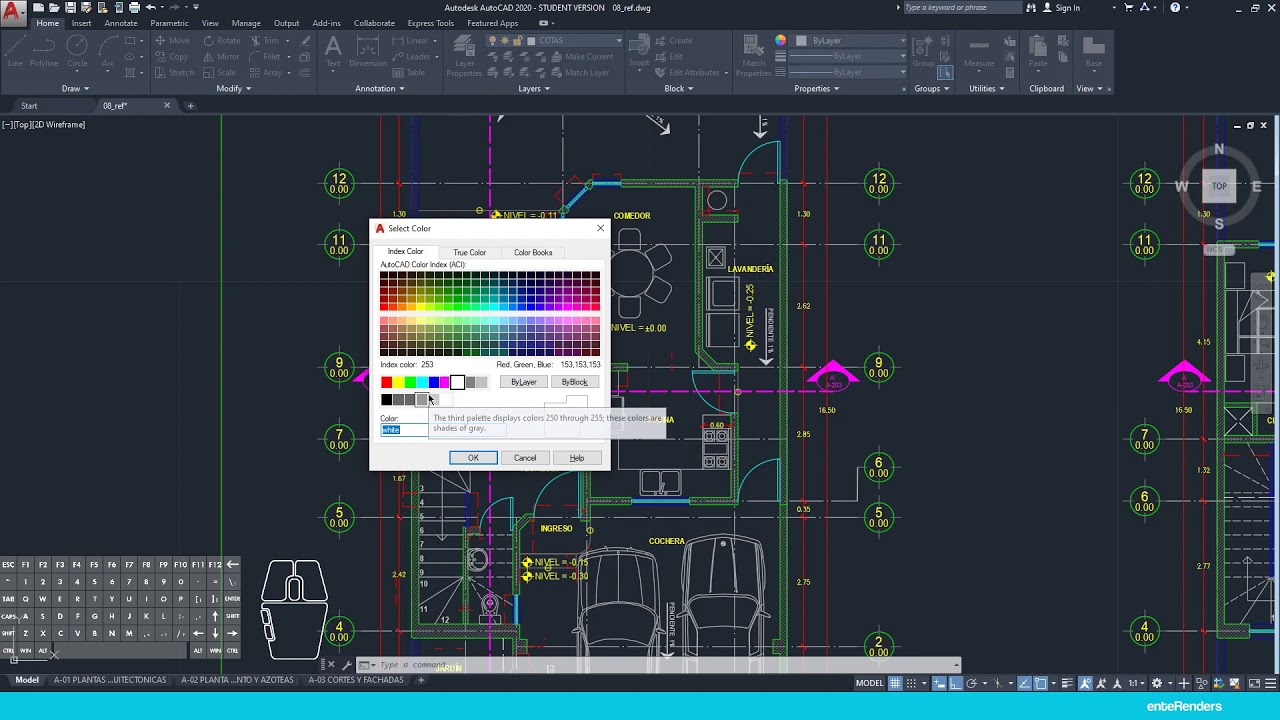Expand the Properties panel dropdown
Image resolution: width=1280 pixels, height=720 pixels.
coord(817,88)
